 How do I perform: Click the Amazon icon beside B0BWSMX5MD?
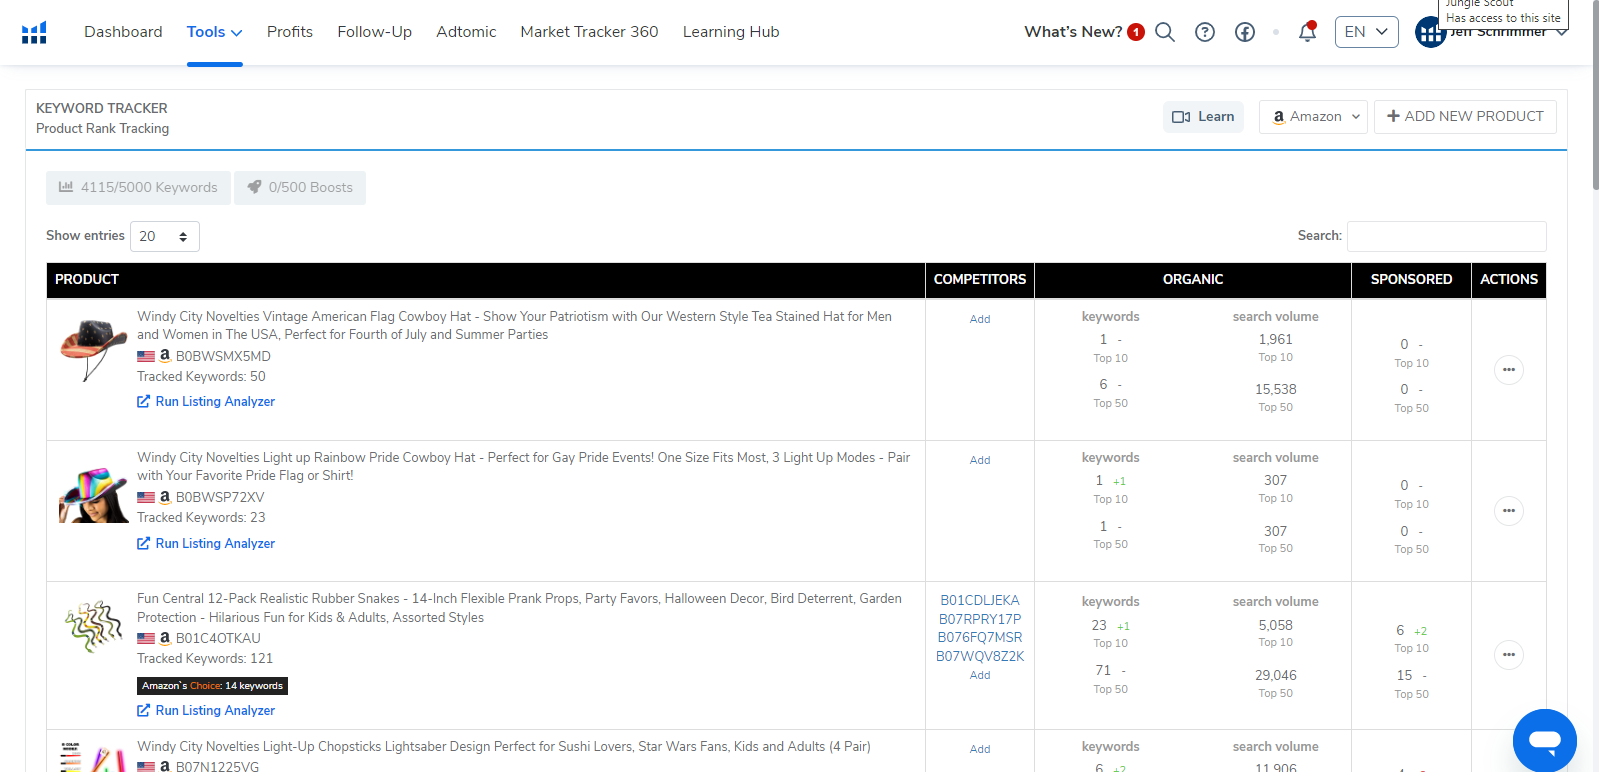[165, 355]
